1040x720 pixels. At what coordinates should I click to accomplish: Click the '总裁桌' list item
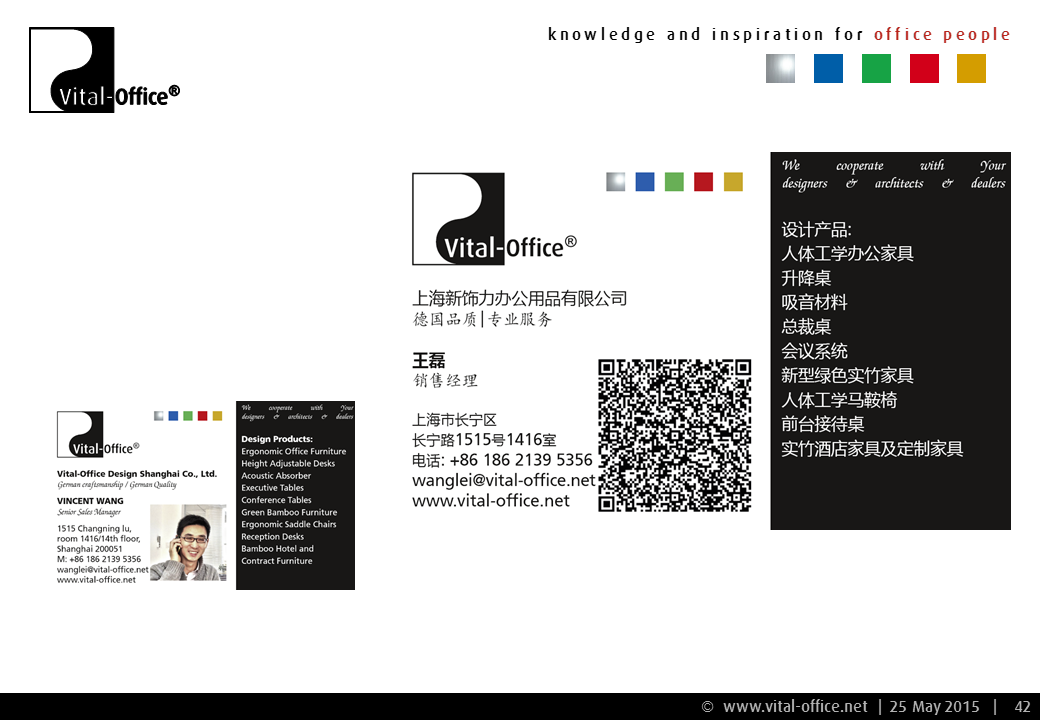pyautogui.click(x=806, y=327)
